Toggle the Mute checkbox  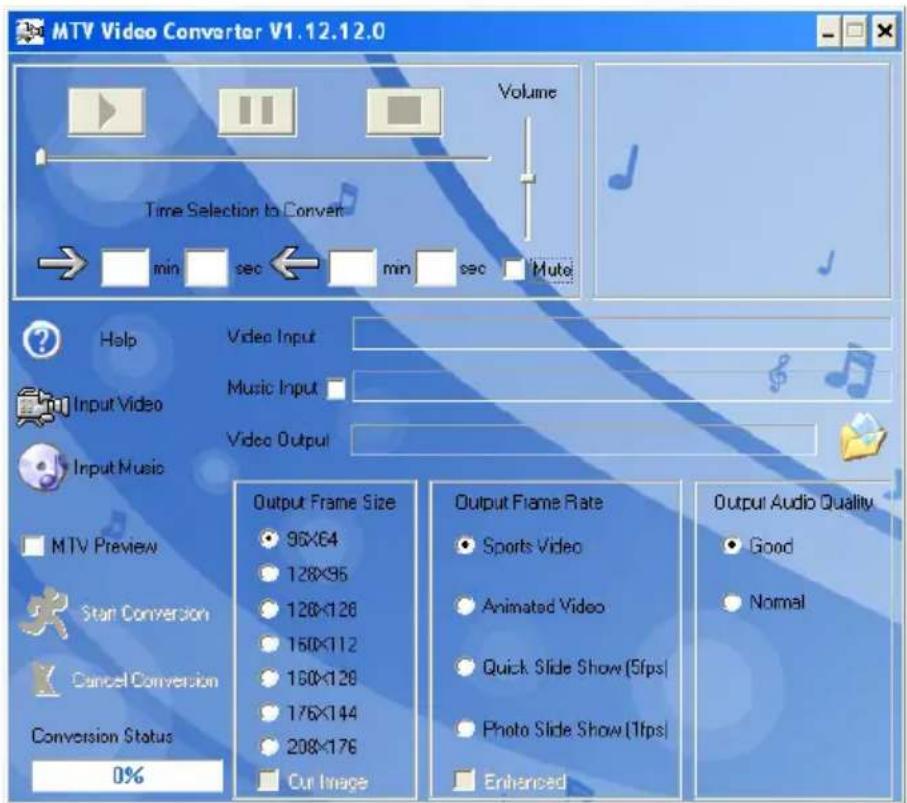(514, 269)
